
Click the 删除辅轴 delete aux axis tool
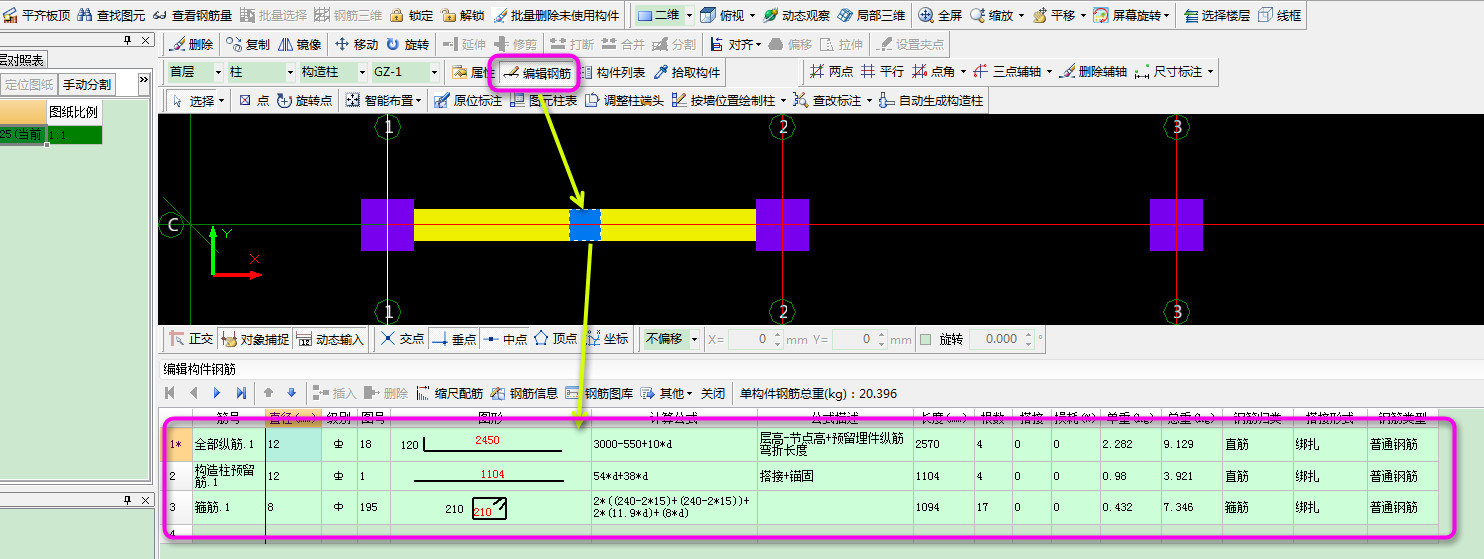1093,72
